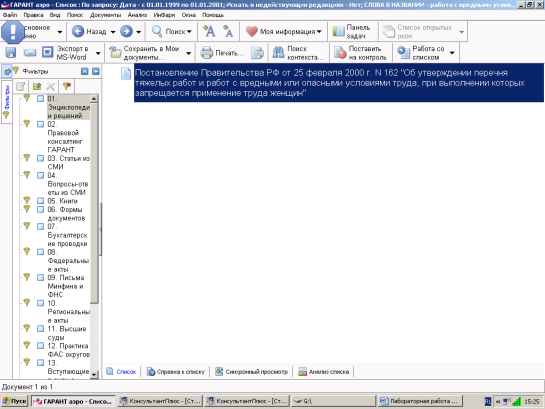Image resolution: width=545 pixels, height=409 pixels.
Task: Open list of open windows dropdown arrow
Action: tap(462, 32)
